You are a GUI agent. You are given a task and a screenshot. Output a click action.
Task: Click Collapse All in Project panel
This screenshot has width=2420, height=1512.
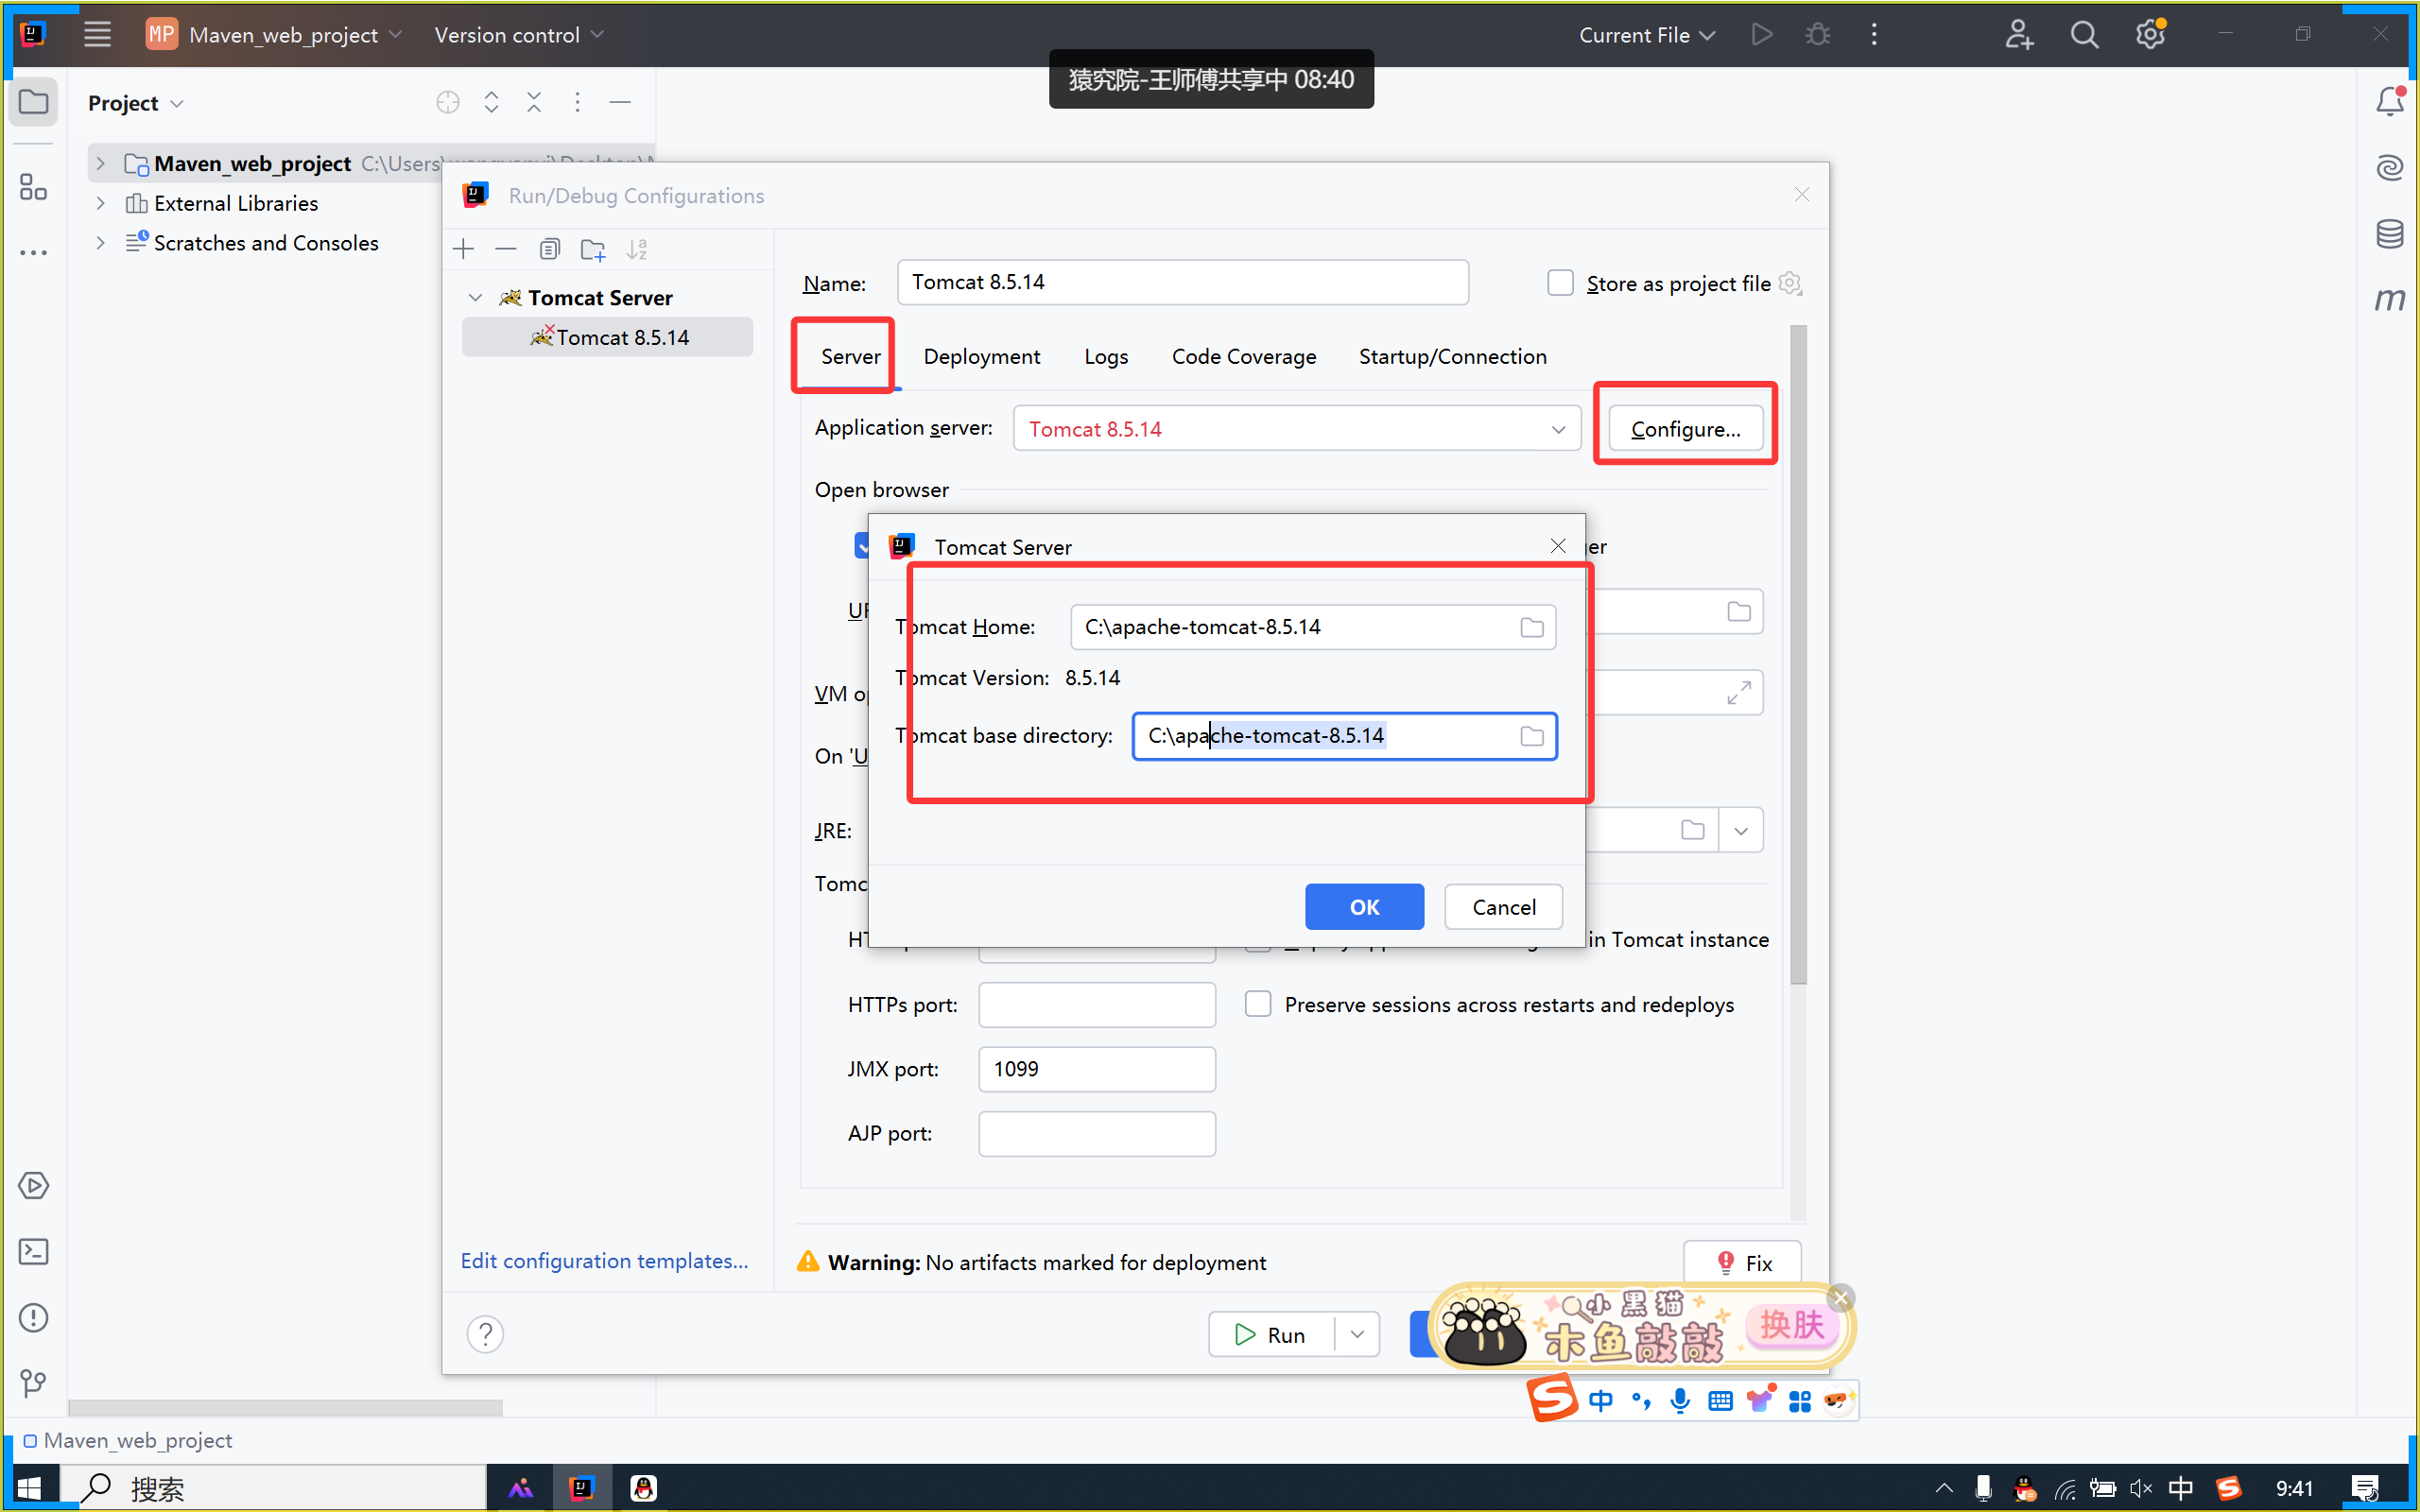534,102
